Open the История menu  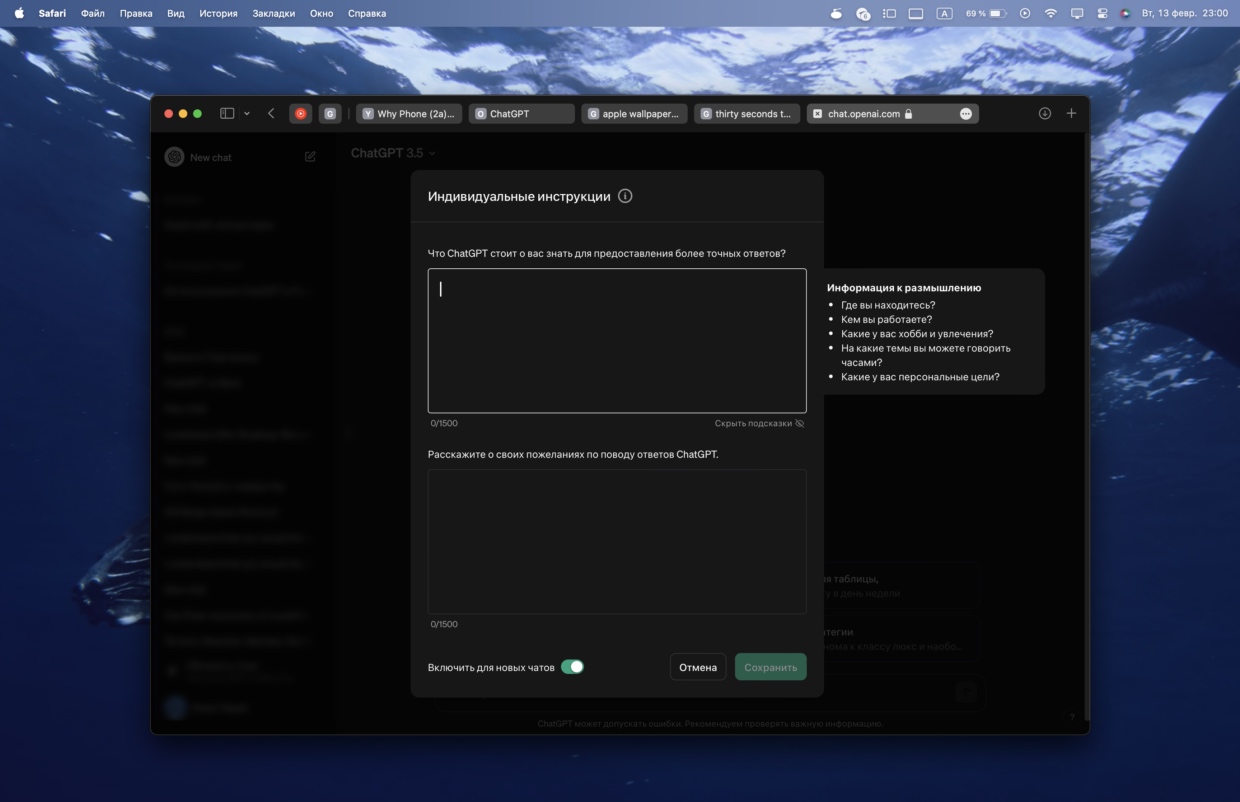click(x=218, y=13)
